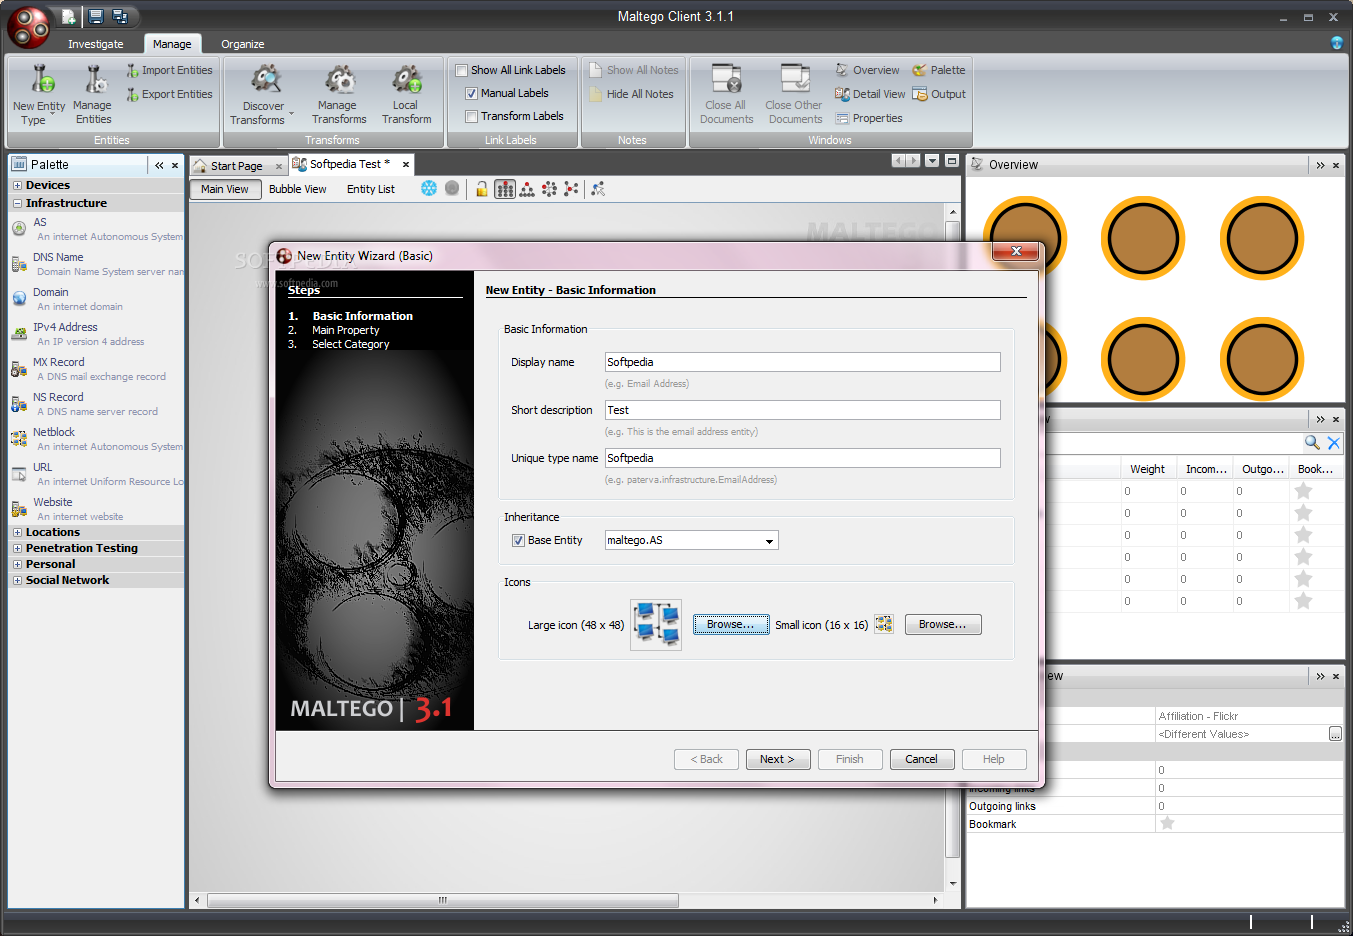1353x936 pixels.
Task: Open the Properties window from ribbon
Action: (868, 118)
